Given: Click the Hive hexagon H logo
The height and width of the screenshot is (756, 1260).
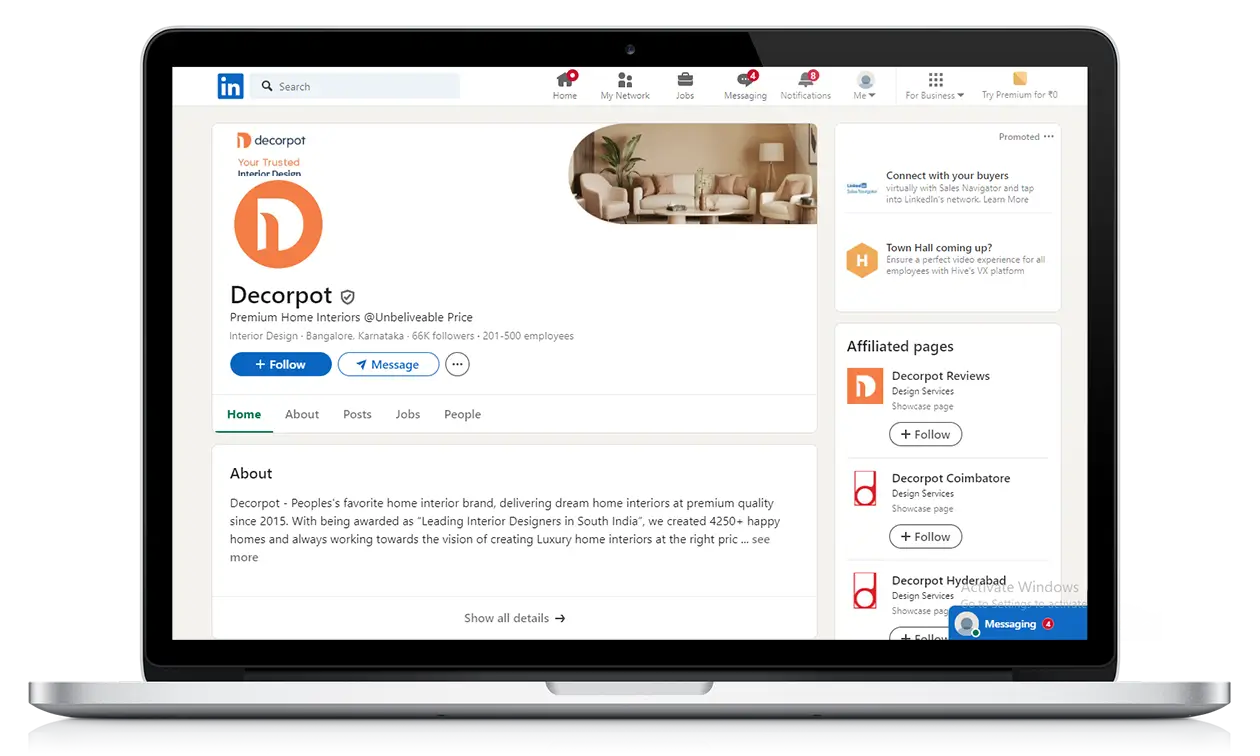Looking at the screenshot, I should coord(862,260).
